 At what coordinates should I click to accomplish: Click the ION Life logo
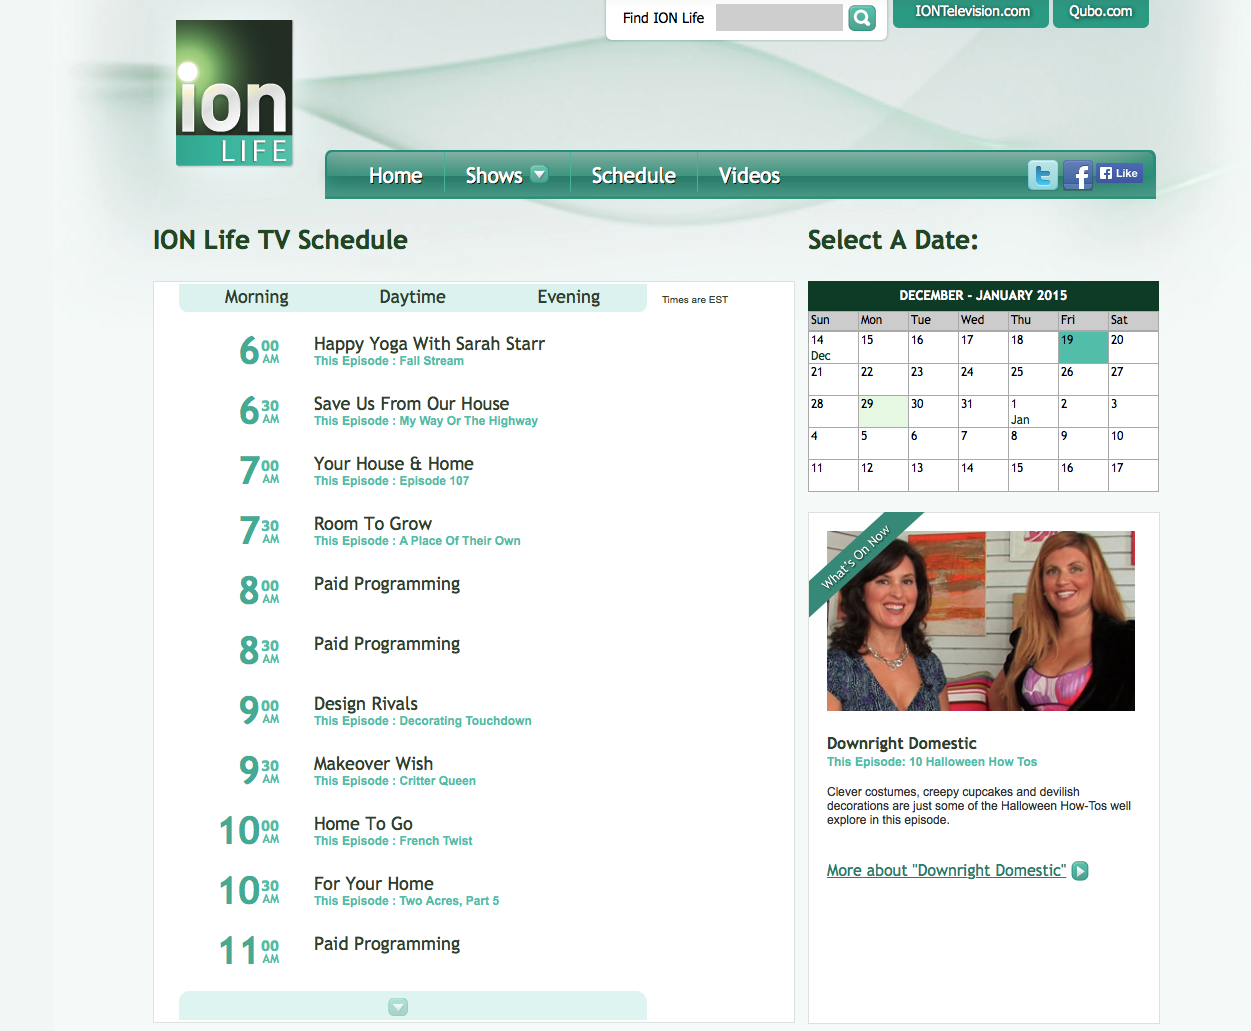[x=234, y=93]
